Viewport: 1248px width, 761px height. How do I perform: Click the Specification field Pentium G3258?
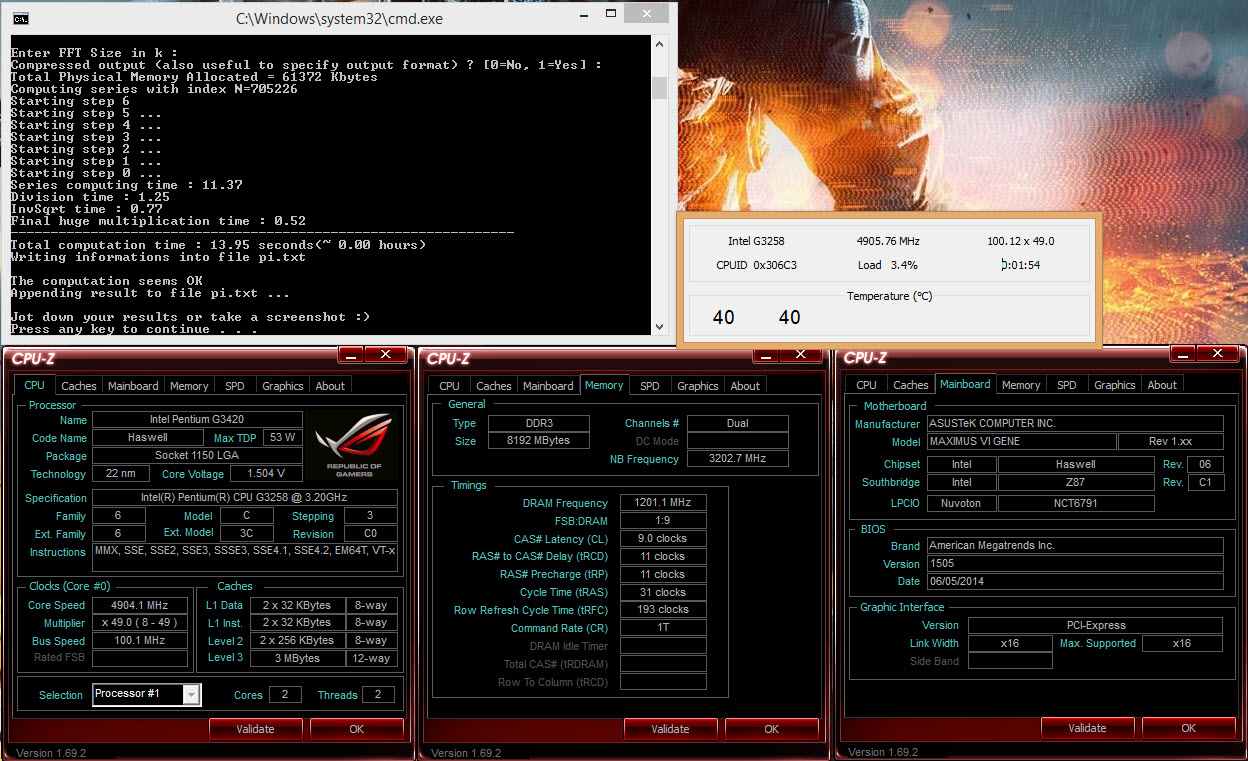click(x=245, y=498)
